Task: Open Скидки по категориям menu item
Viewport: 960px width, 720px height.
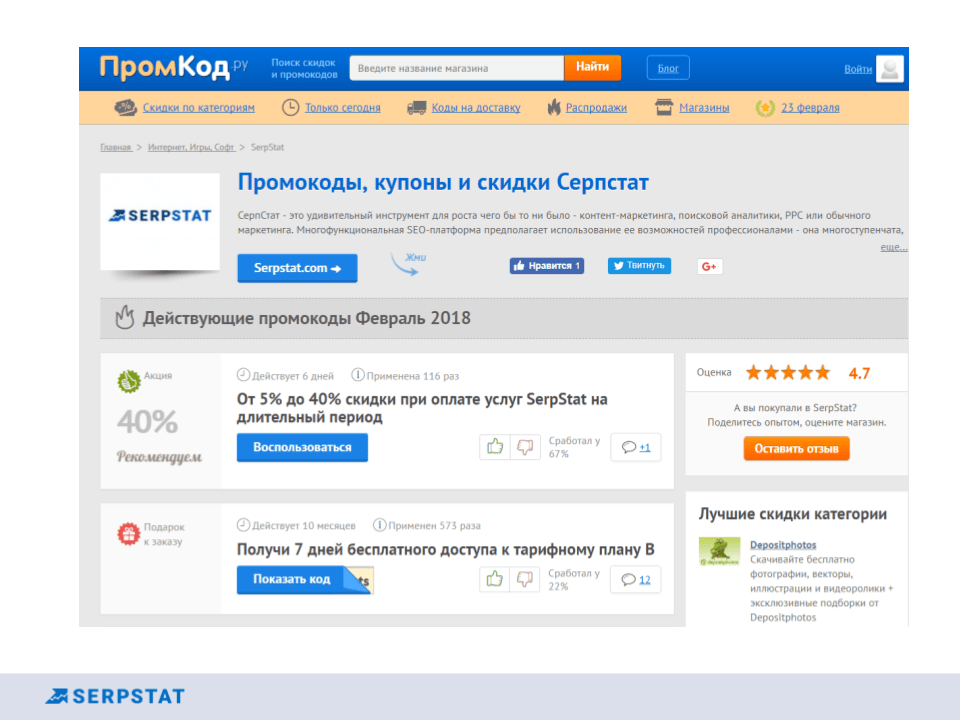Action: point(198,108)
